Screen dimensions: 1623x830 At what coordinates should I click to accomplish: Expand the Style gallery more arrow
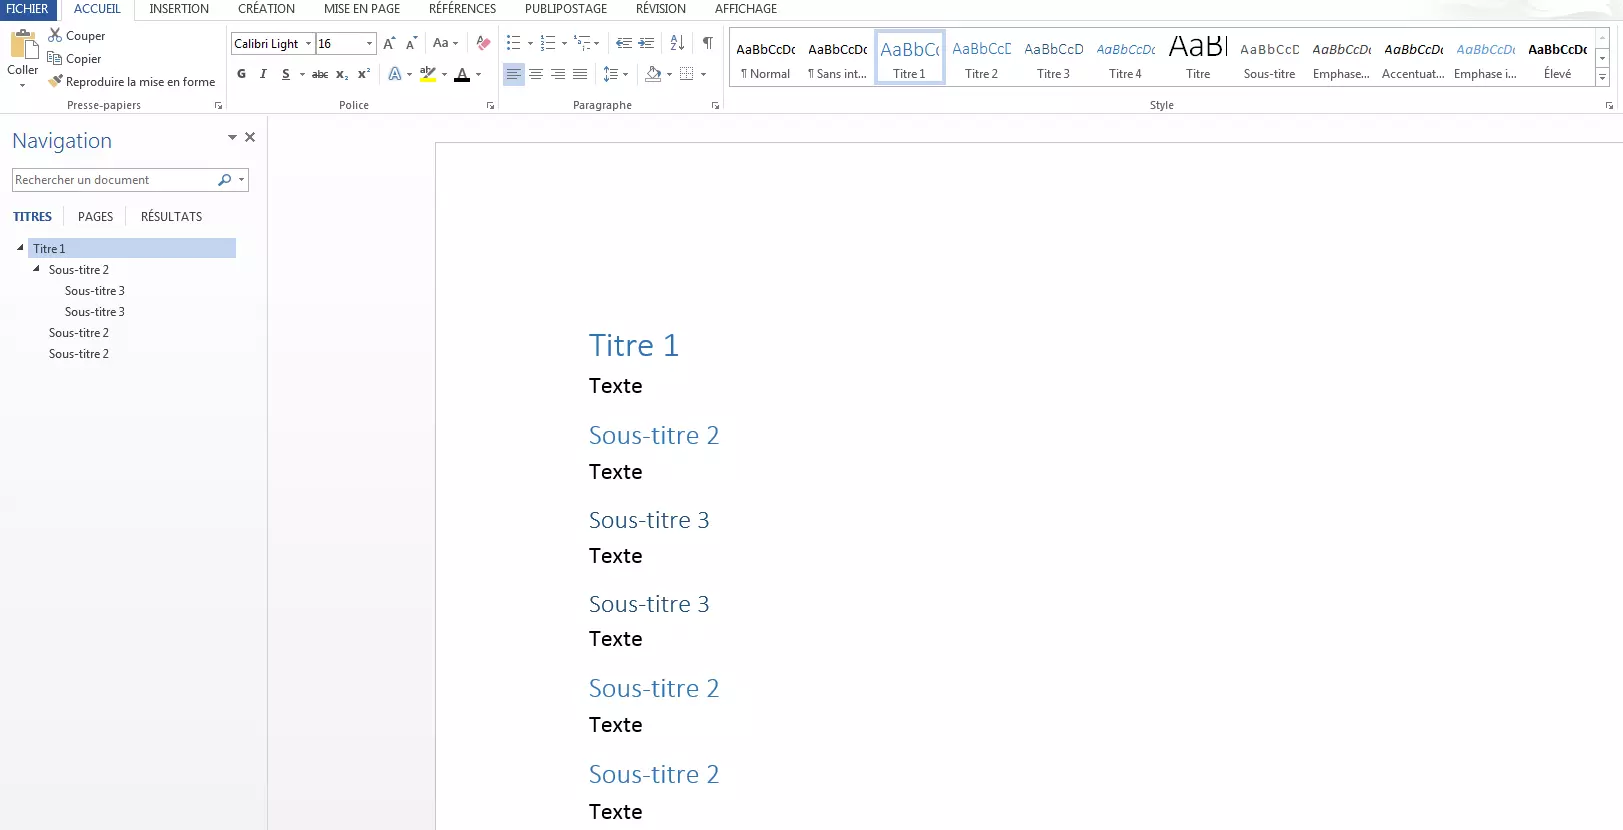point(1602,78)
